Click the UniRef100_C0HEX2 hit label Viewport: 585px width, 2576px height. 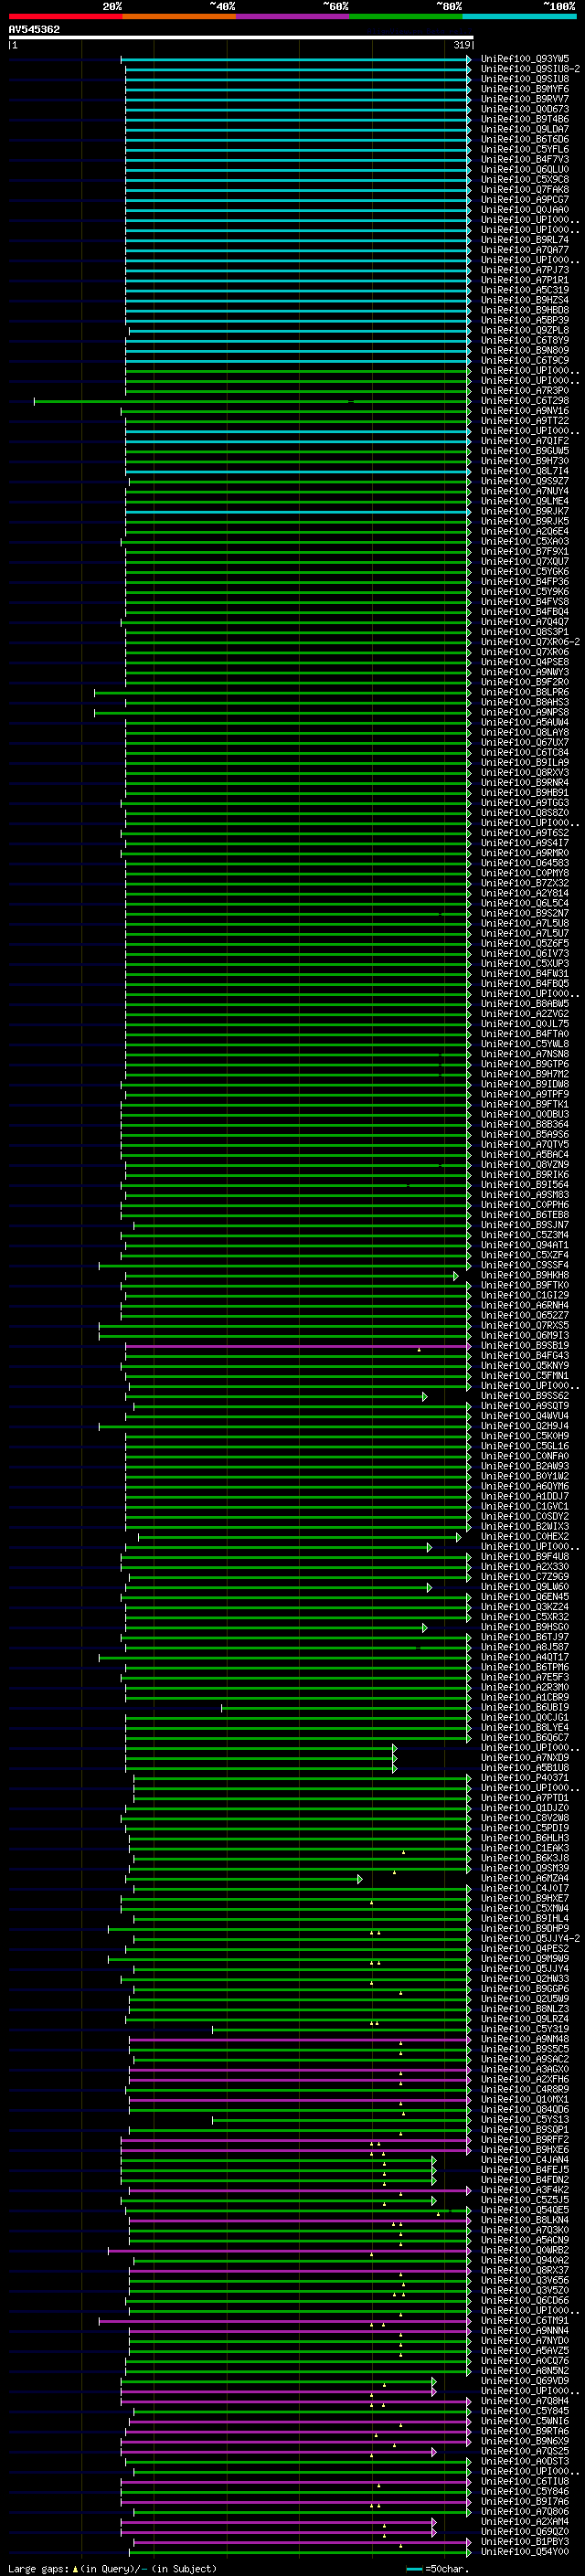(525, 1537)
